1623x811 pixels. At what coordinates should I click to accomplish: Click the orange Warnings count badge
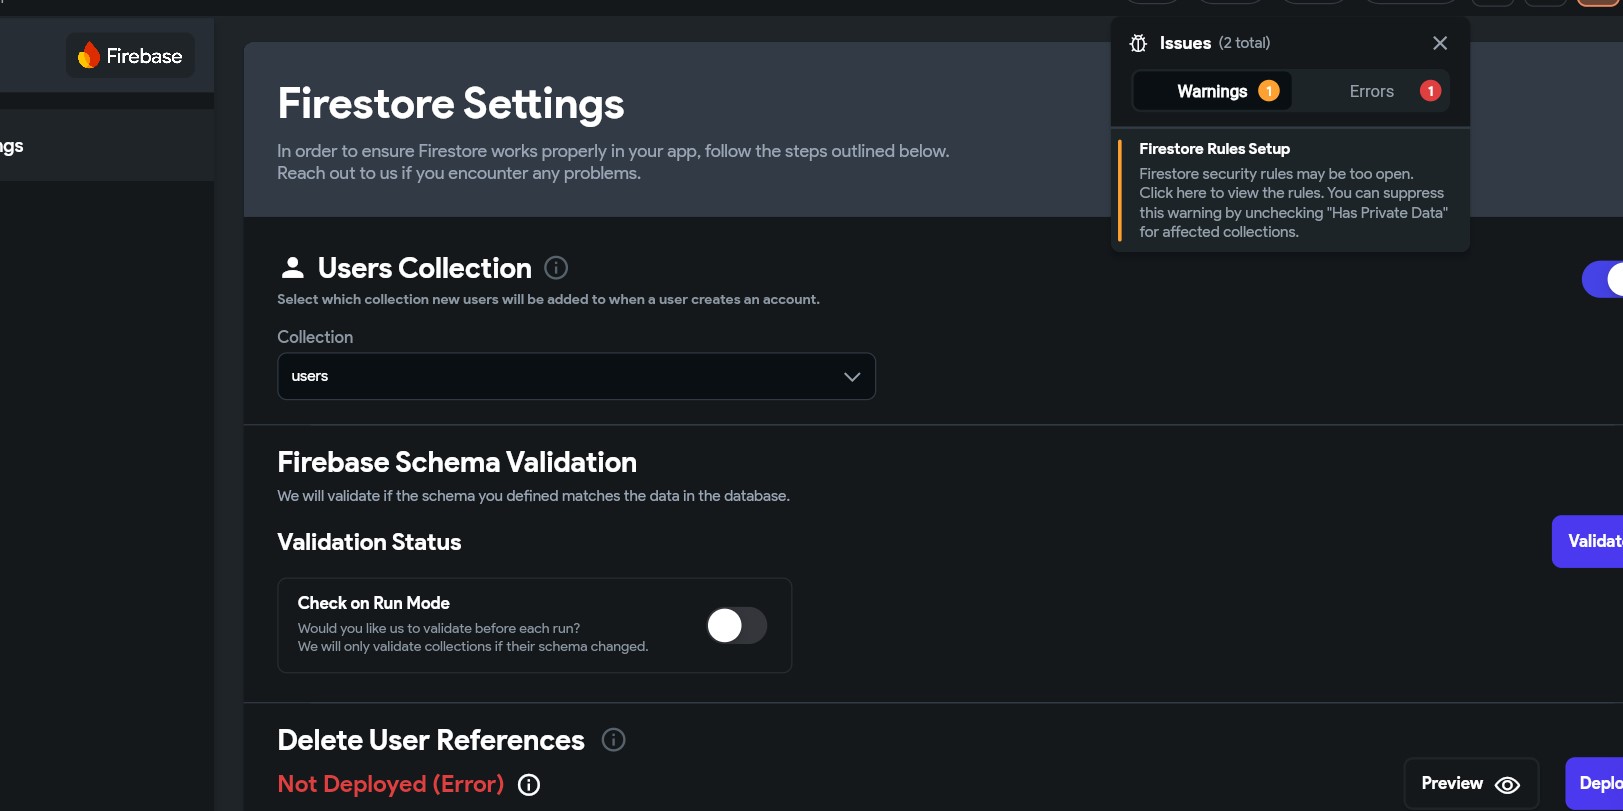tap(1269, 91)
